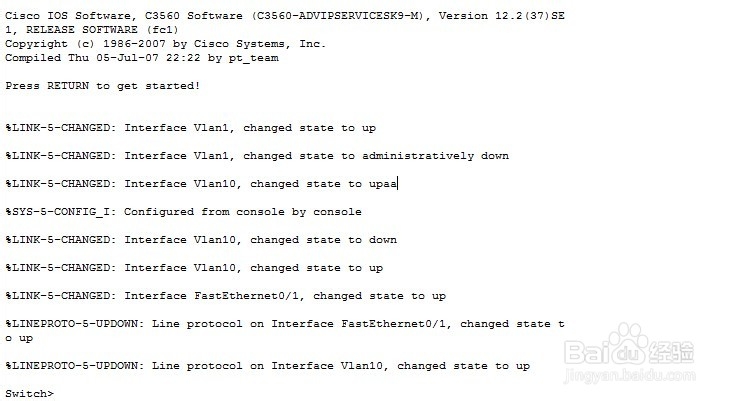
Task: Click the "Press RETURN to get started!" line
Action: [103, 86]
